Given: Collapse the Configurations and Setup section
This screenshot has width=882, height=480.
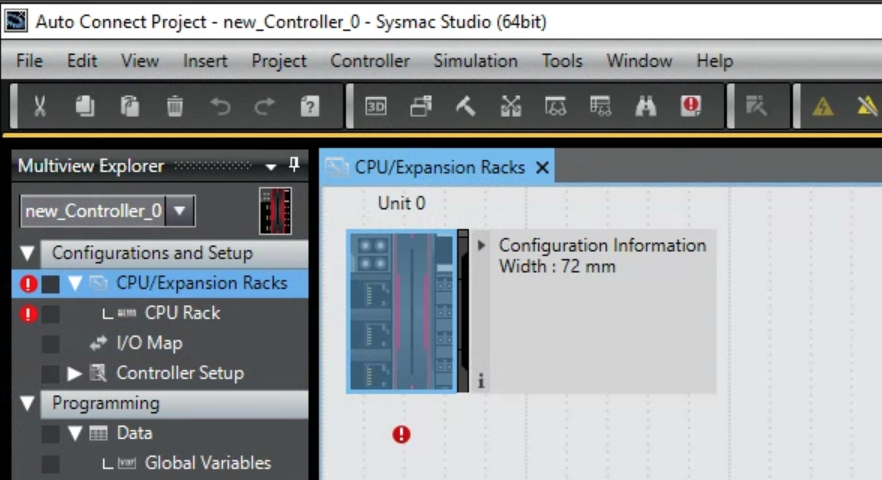Looking at the screenshot, I should click(x=27, y=253).
